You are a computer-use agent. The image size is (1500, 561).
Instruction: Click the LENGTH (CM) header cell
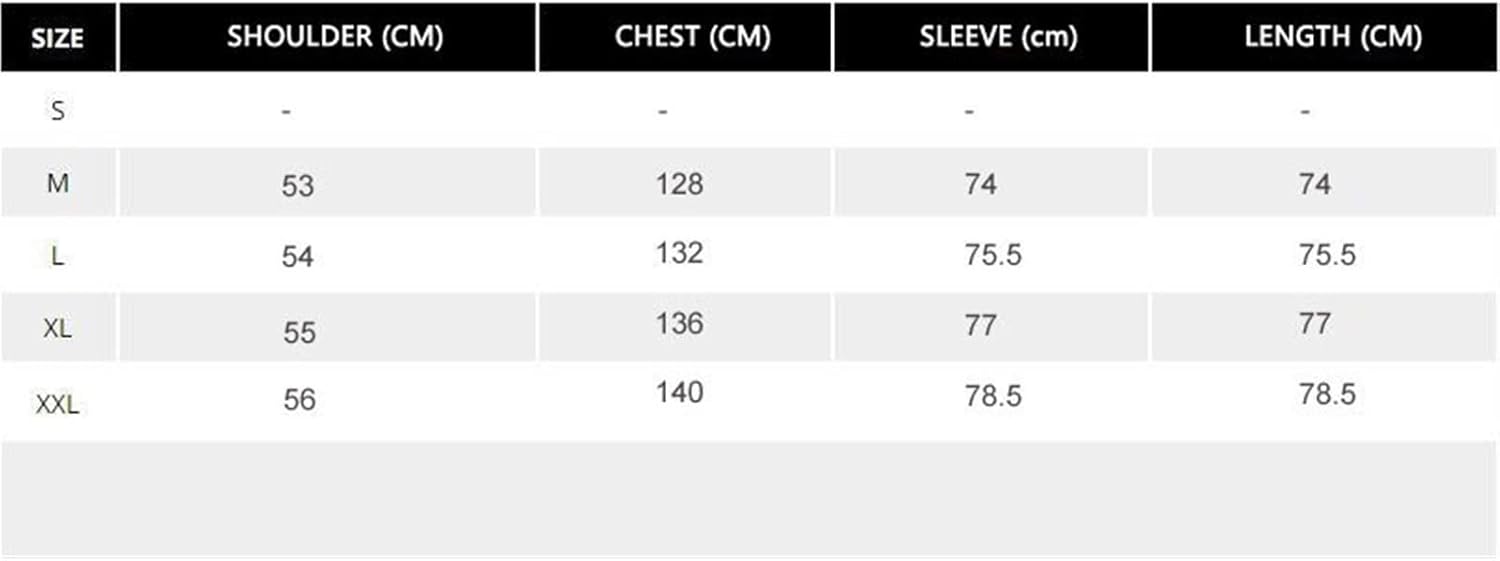pyautogui.click(x=1333, y=37)
